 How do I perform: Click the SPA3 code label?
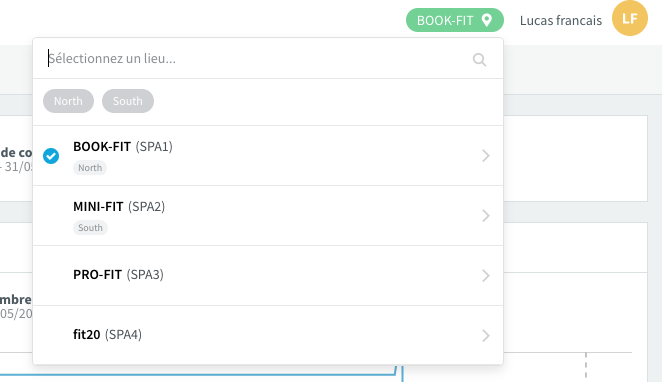coord(145,275)
